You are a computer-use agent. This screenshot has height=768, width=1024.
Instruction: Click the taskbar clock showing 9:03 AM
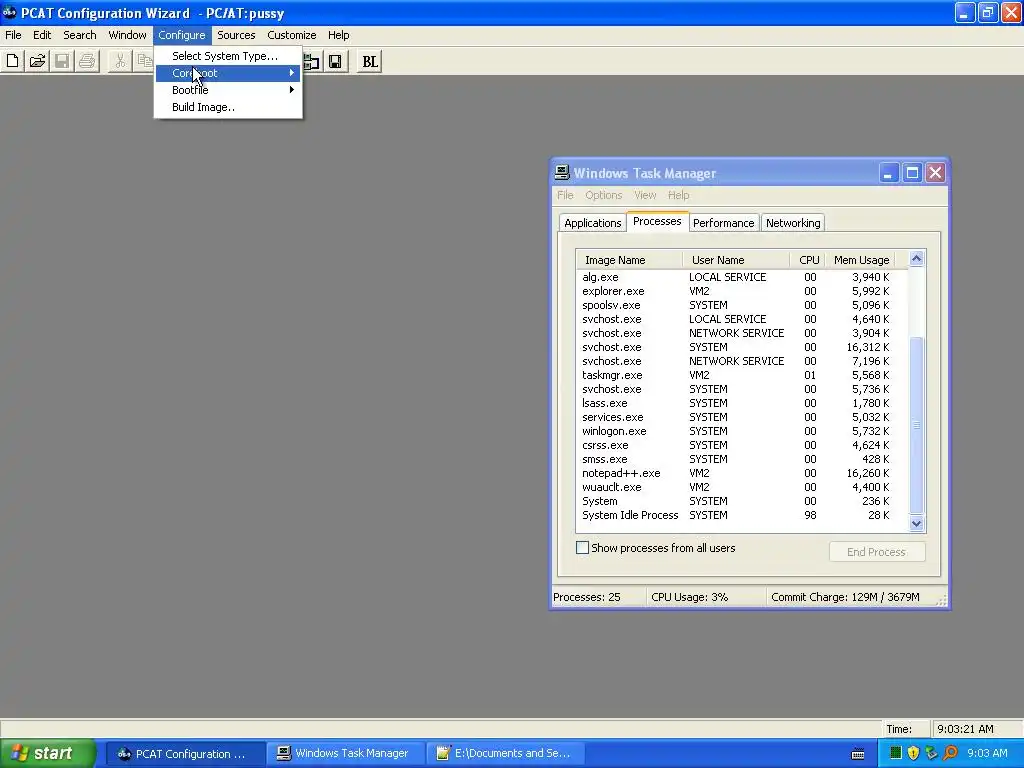(x=987, y=754)
